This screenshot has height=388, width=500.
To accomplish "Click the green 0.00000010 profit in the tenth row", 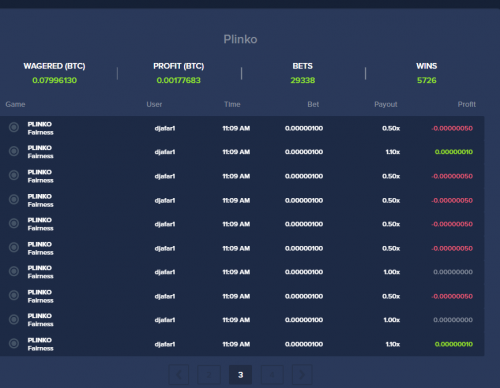I will click(x=454, y=344).
